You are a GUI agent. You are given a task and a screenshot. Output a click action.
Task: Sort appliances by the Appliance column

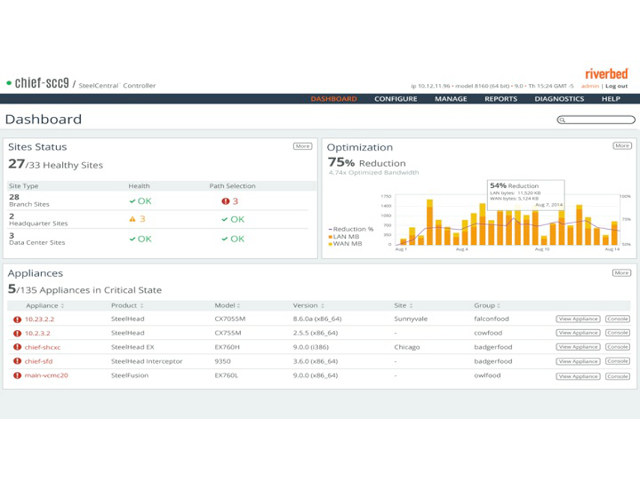44,305
